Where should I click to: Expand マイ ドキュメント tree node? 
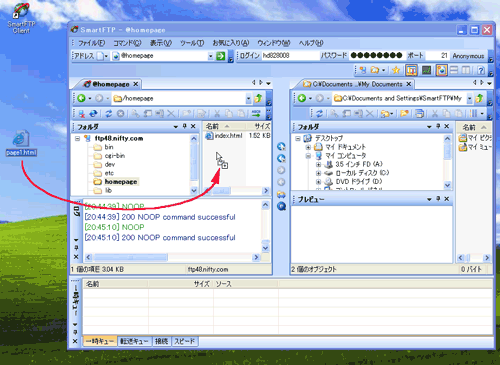pyautogui.click(x=308, y=147)
